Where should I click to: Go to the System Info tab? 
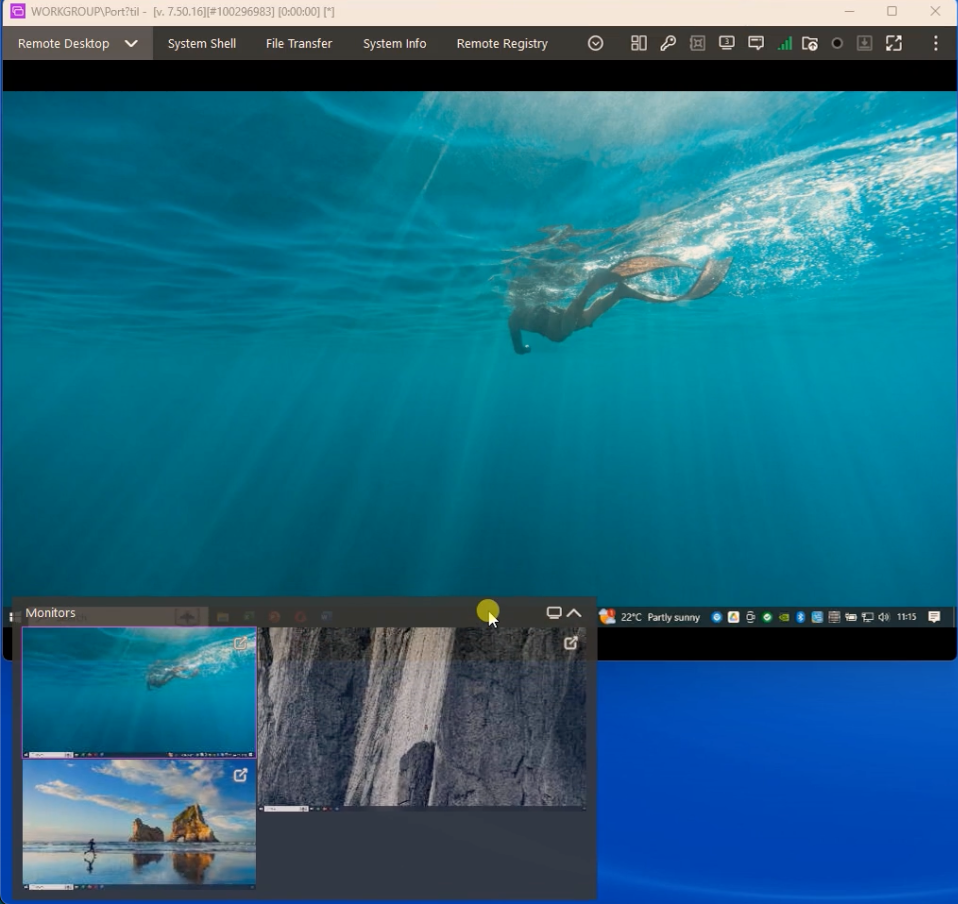[x=394, y=44]
